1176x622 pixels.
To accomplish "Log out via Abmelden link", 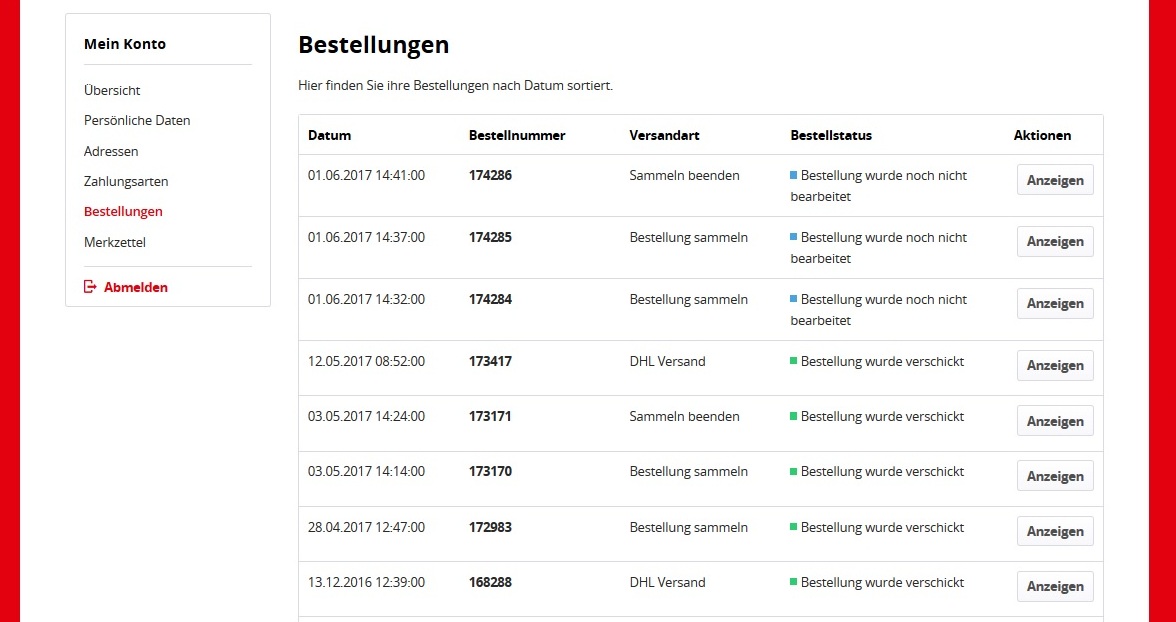I will (136, 287).
